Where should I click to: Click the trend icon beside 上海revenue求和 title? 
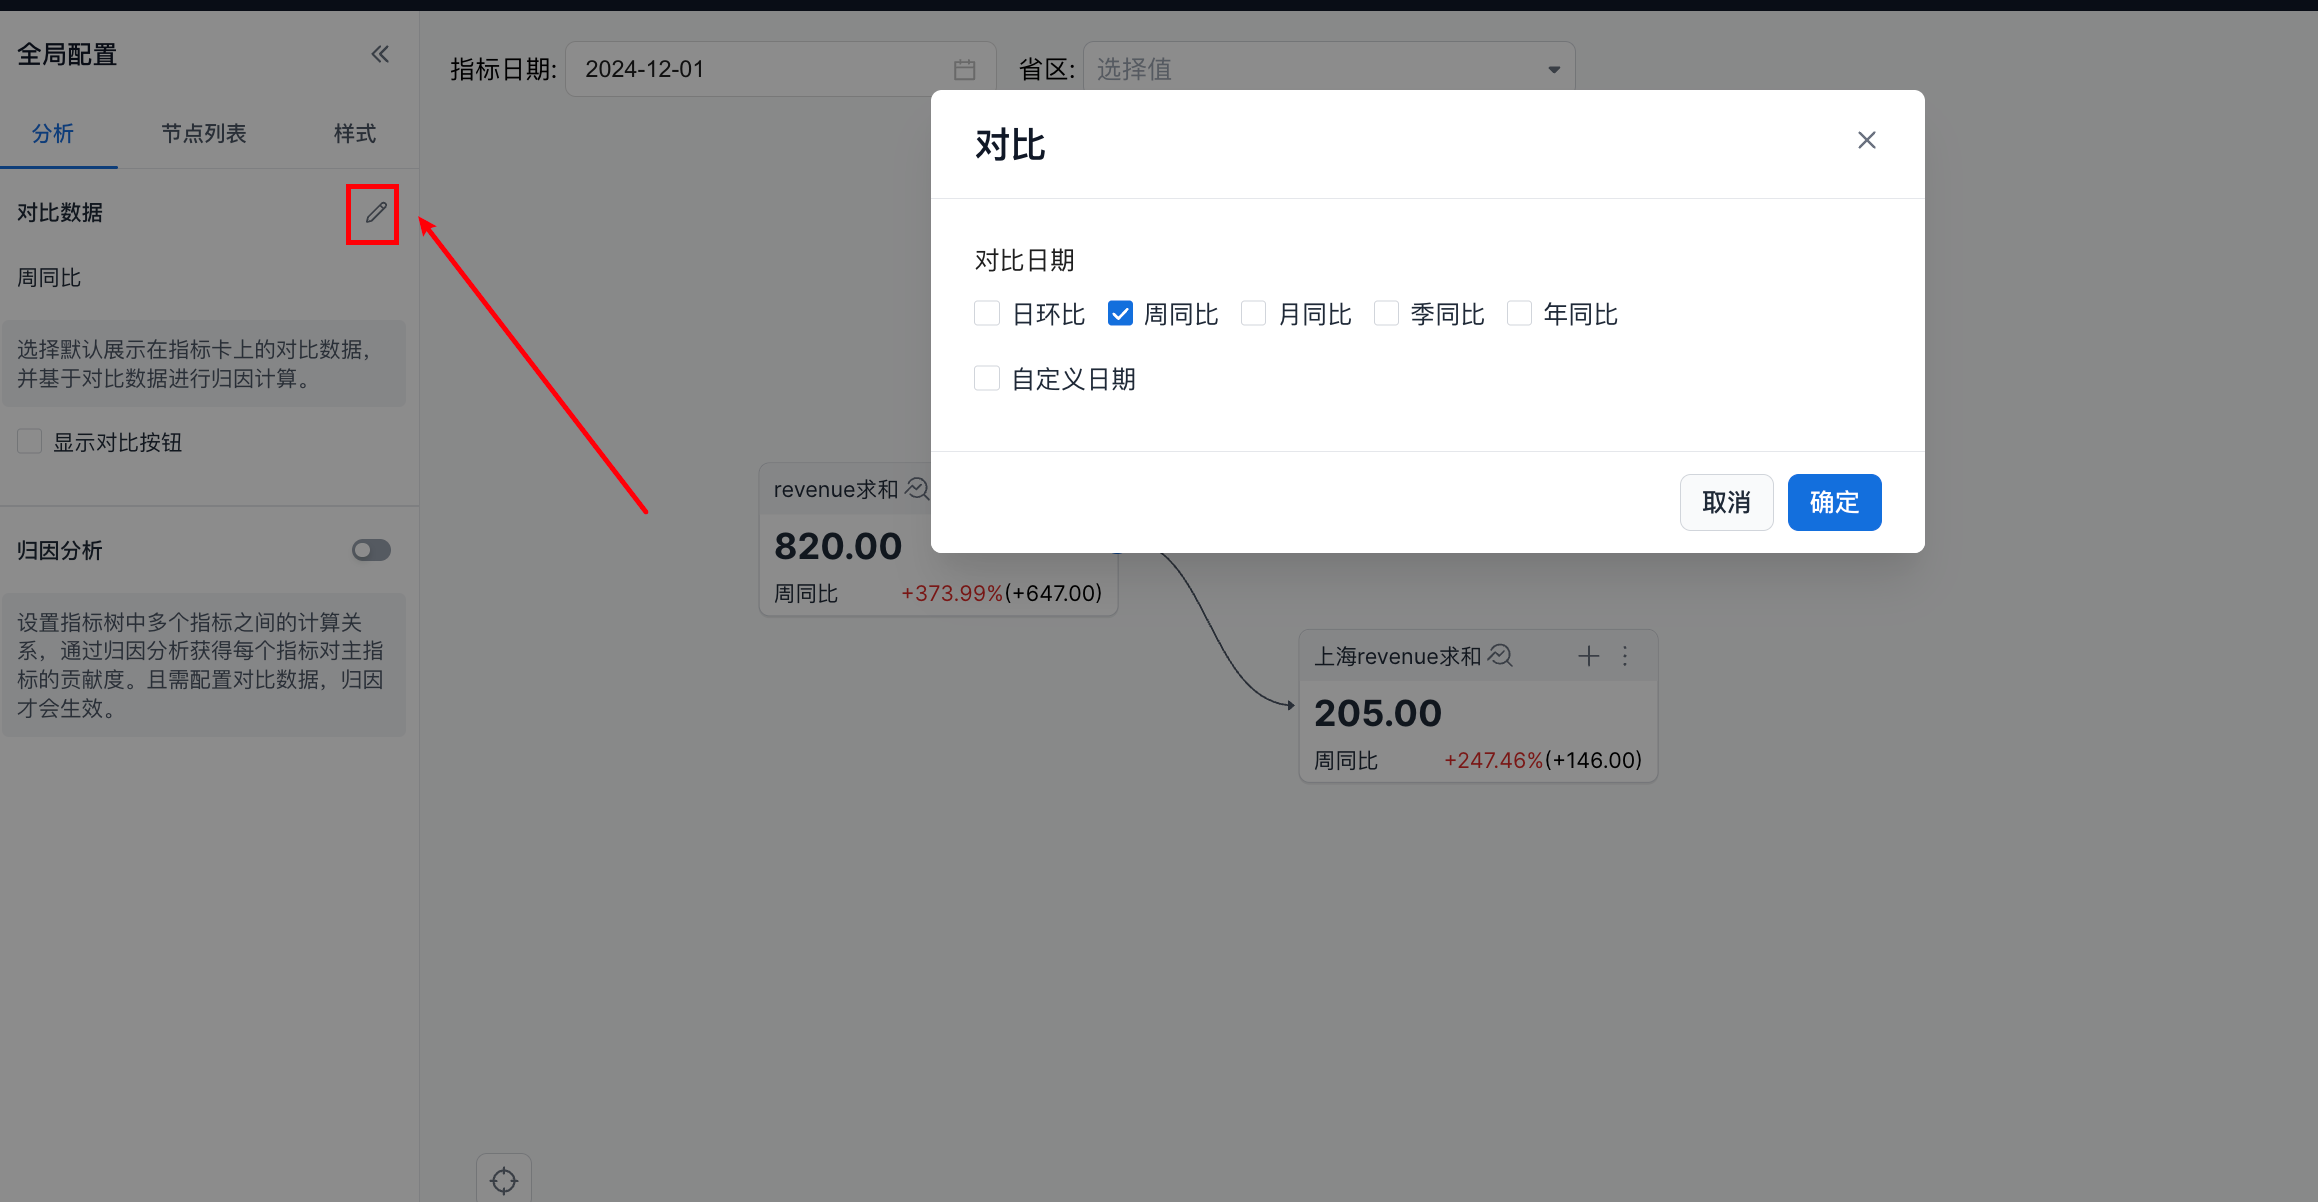click(x=1500, y=656)
